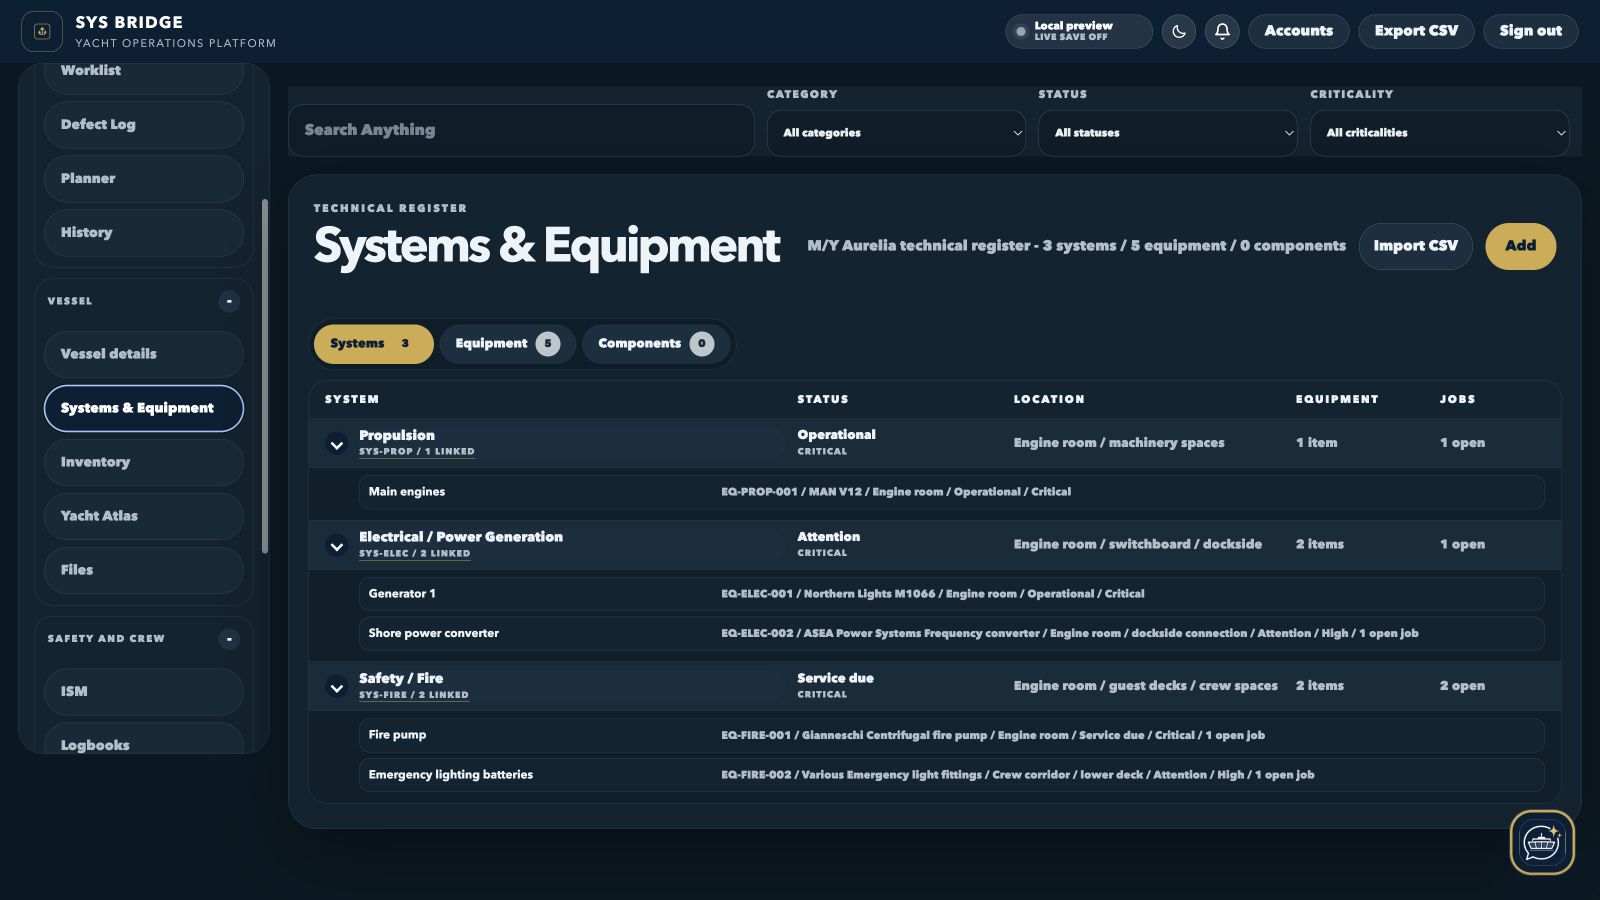
Task: Collapse the Safety and Crew sidebar section
Action: [229, 639]
